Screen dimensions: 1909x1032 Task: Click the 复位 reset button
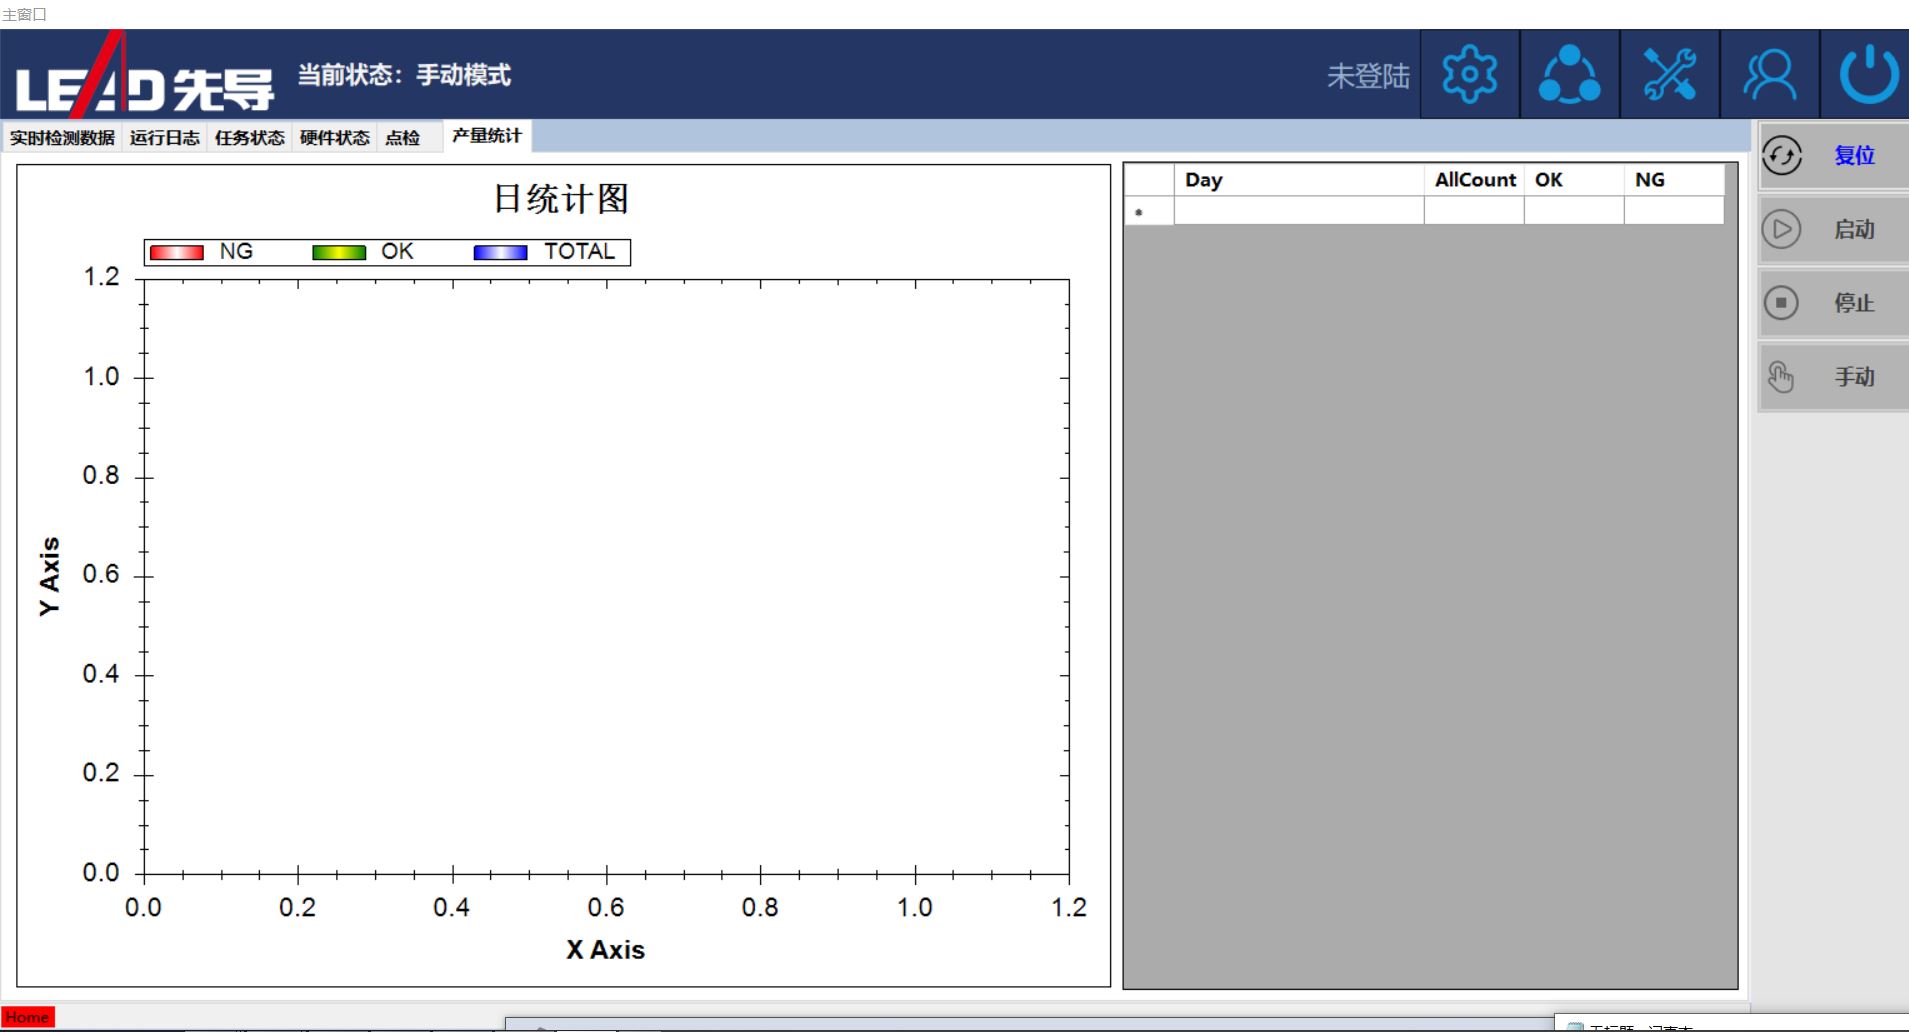pos(1833,156)
